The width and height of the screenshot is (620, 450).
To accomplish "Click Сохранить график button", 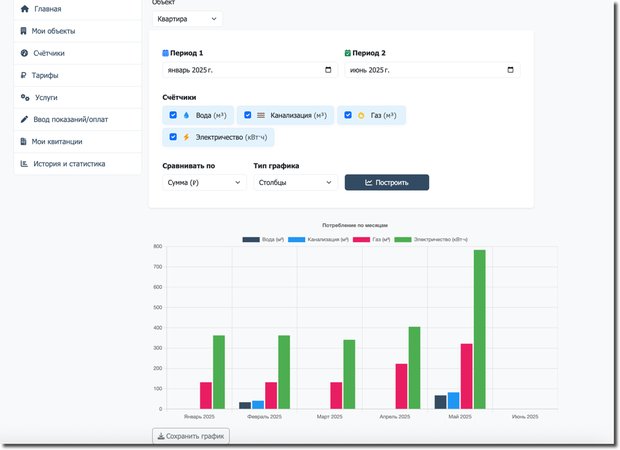I will (x=191, y=436).
